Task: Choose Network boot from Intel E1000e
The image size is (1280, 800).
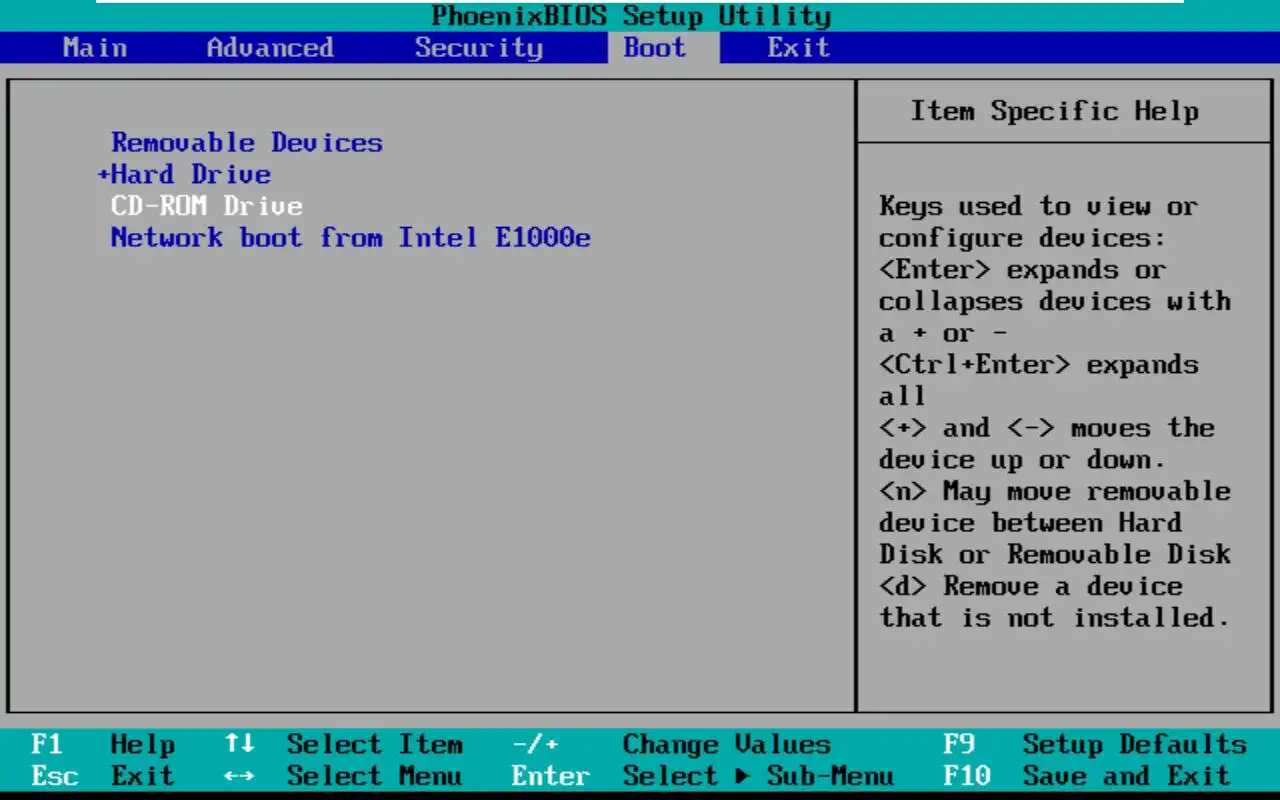Action: click(351, 238)
